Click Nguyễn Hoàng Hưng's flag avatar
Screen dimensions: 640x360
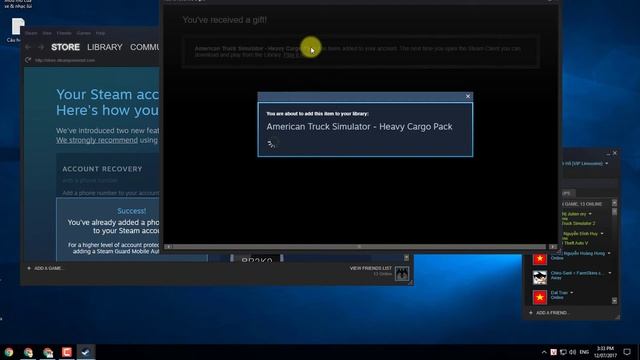[540, 259]
